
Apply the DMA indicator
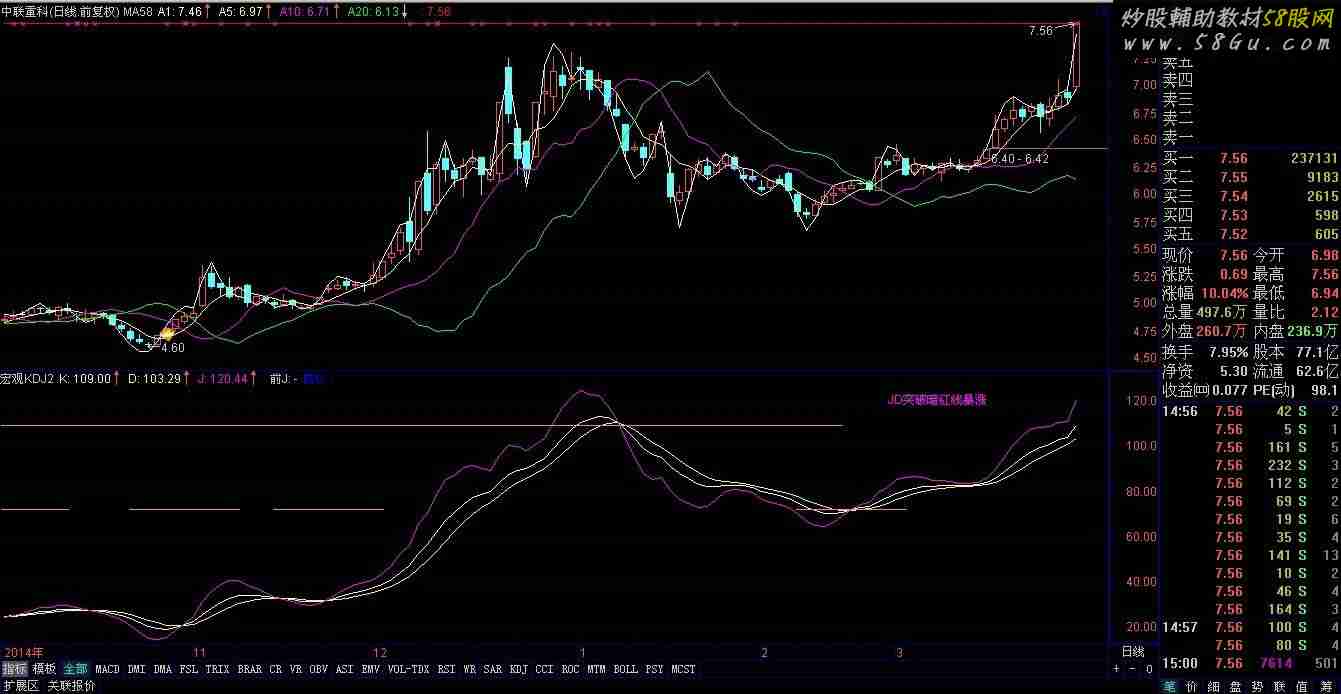163,669
